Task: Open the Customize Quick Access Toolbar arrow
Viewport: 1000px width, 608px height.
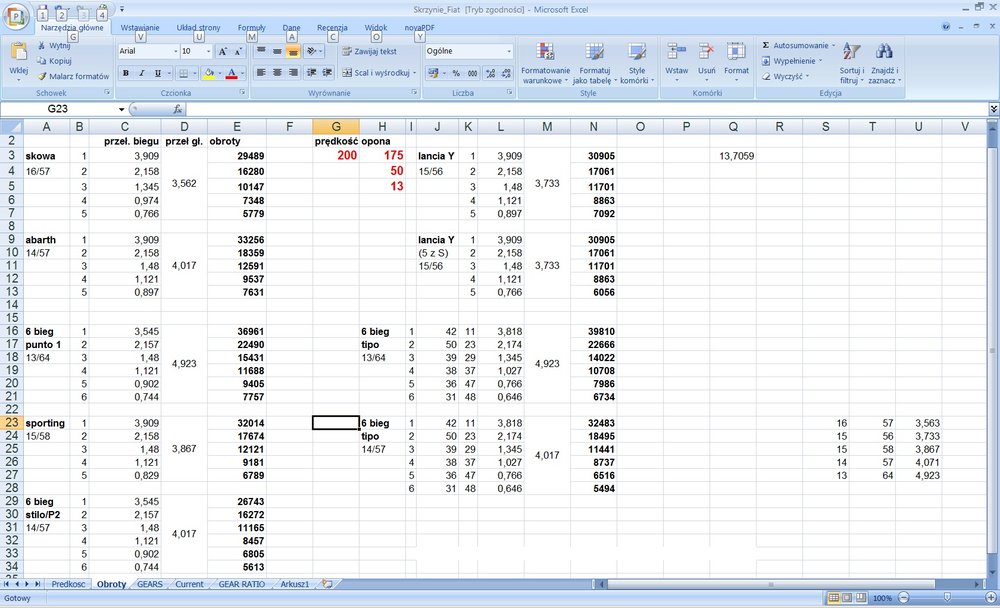Action: [x=122, y=10]
